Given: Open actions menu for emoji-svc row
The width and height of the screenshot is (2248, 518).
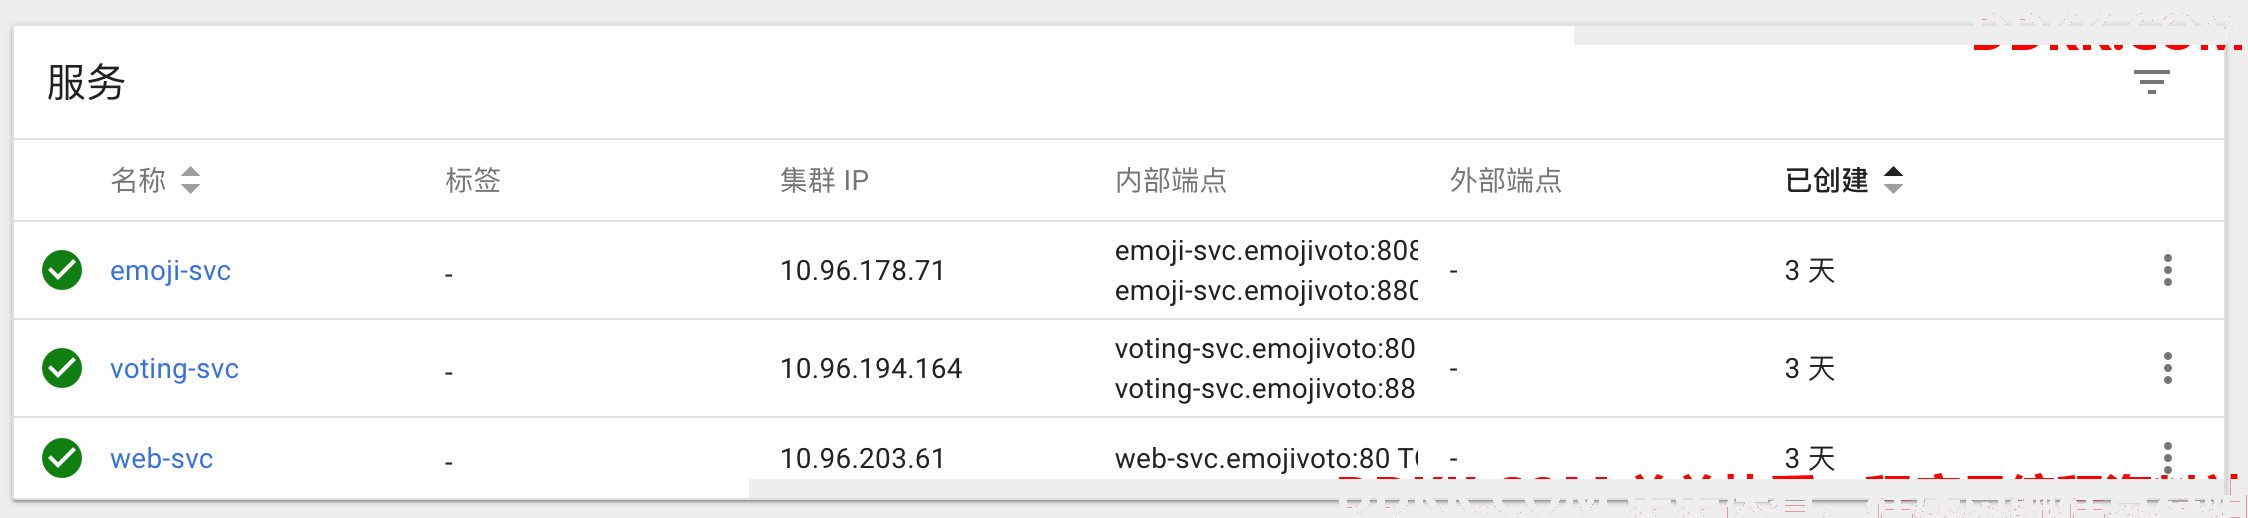Looking at the screenshot, I should [x=2167, y=270].
